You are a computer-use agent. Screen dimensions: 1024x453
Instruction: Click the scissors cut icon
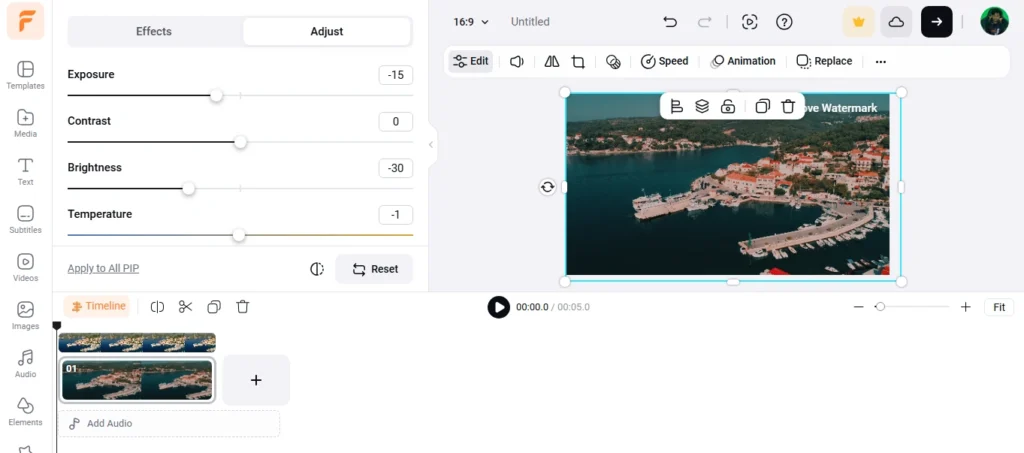(x=185, y=307)
